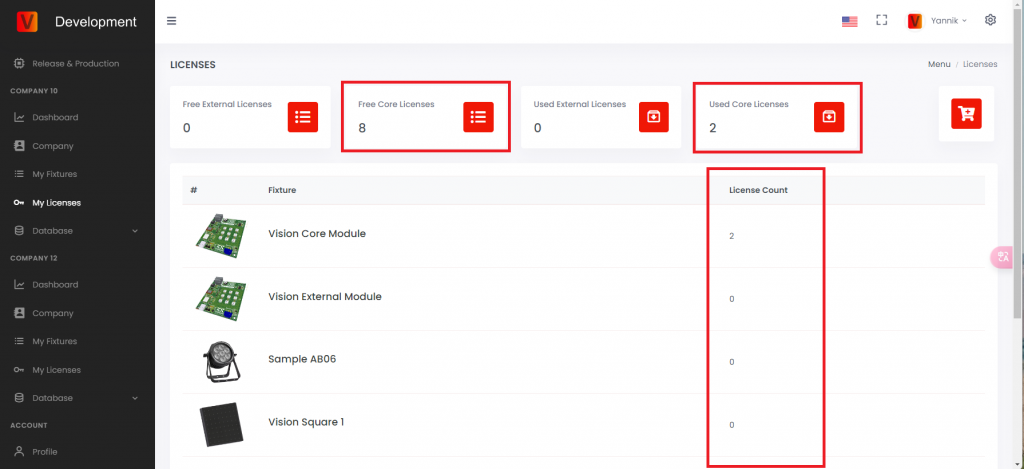Open Profile in the Account section
Screen dimensions: 1024x469
click(x=45, y=451)
